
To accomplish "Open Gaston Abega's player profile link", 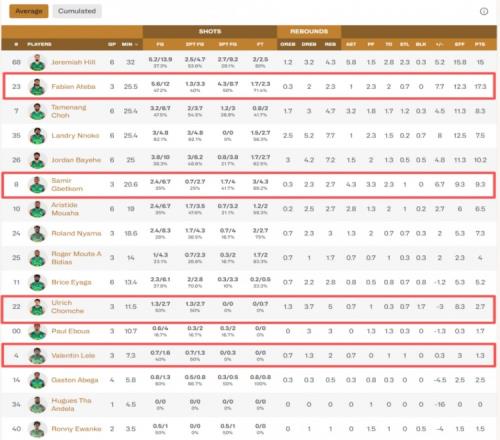I will tap(75, 380).
